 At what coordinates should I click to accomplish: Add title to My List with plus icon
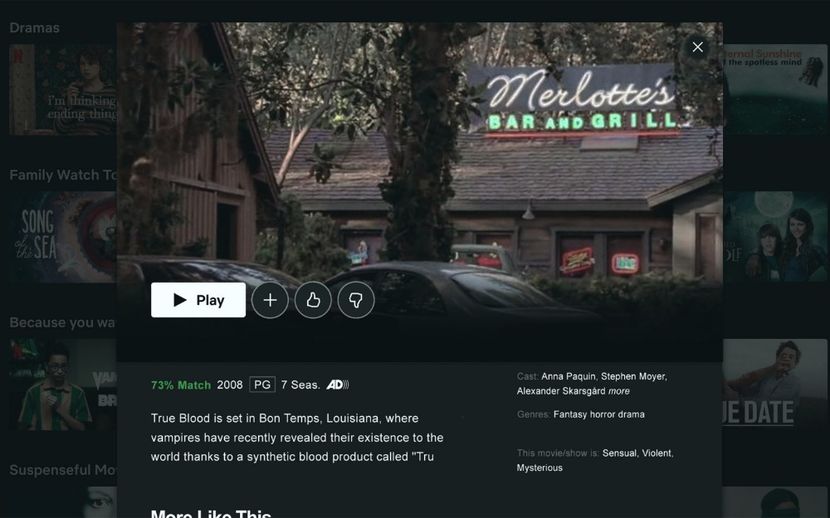(x=270, y=300)
